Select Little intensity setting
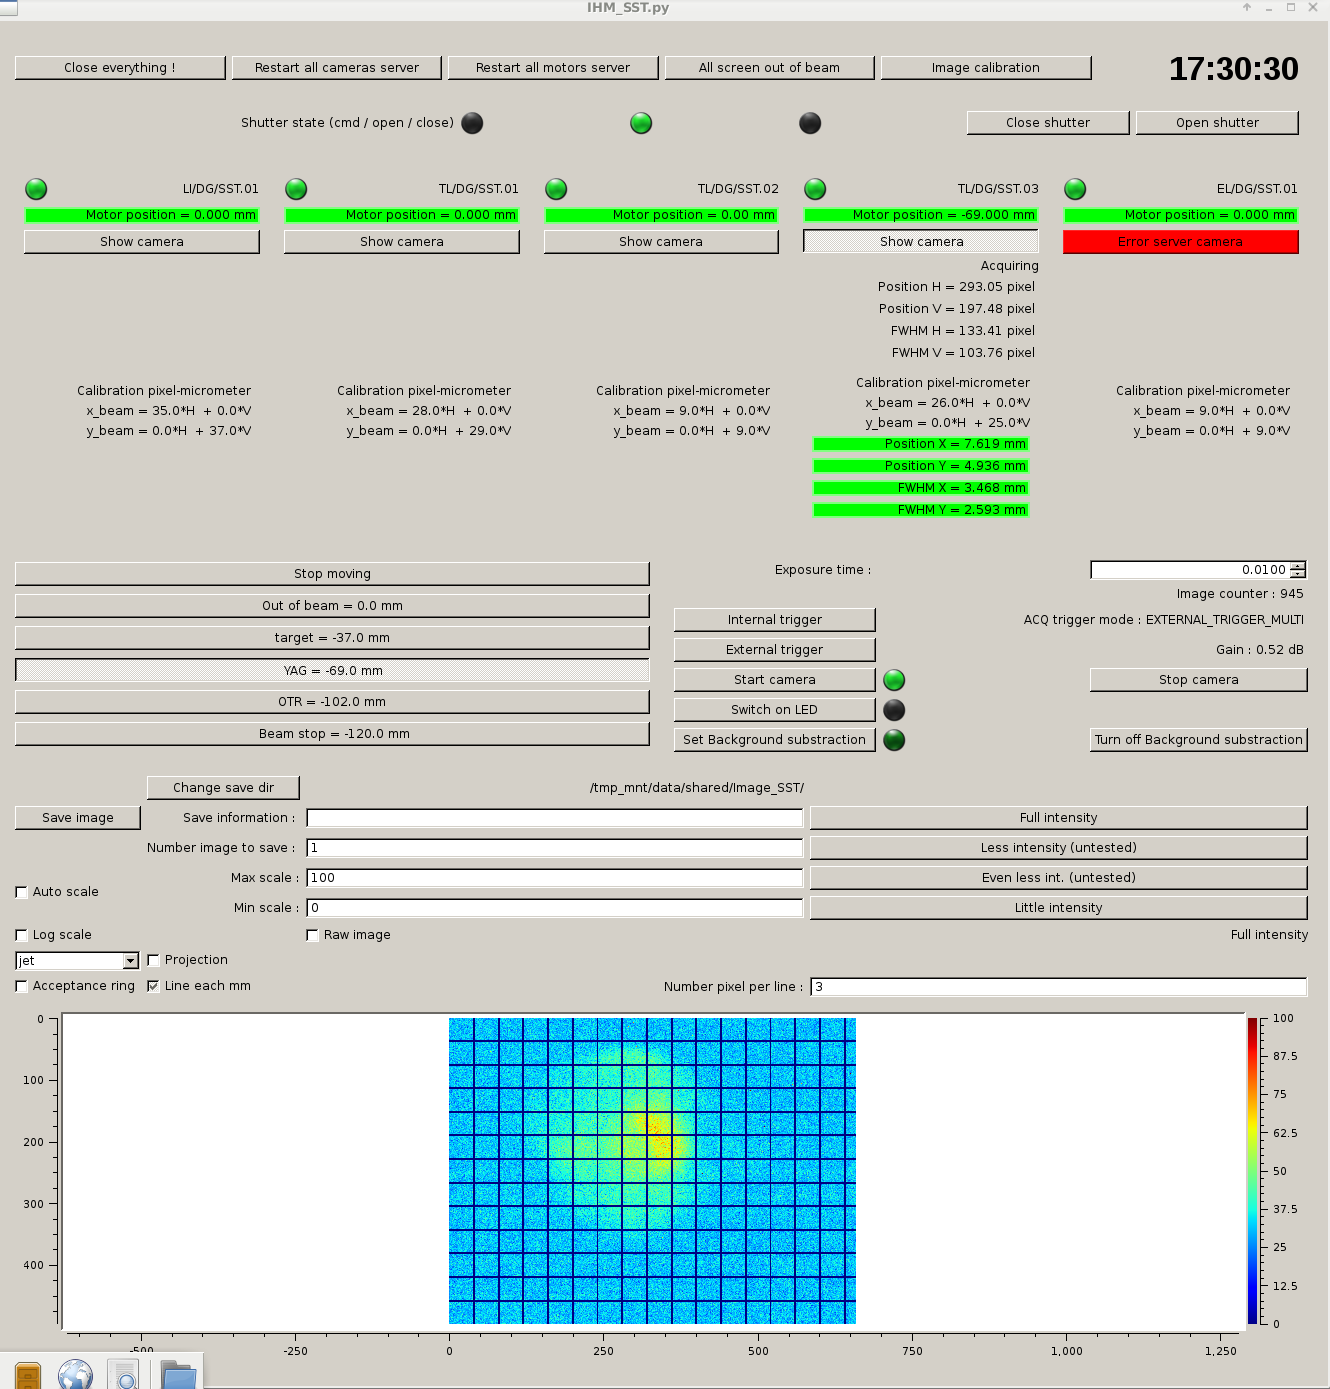The image size is (1330, 1389). coord(1058,908)
